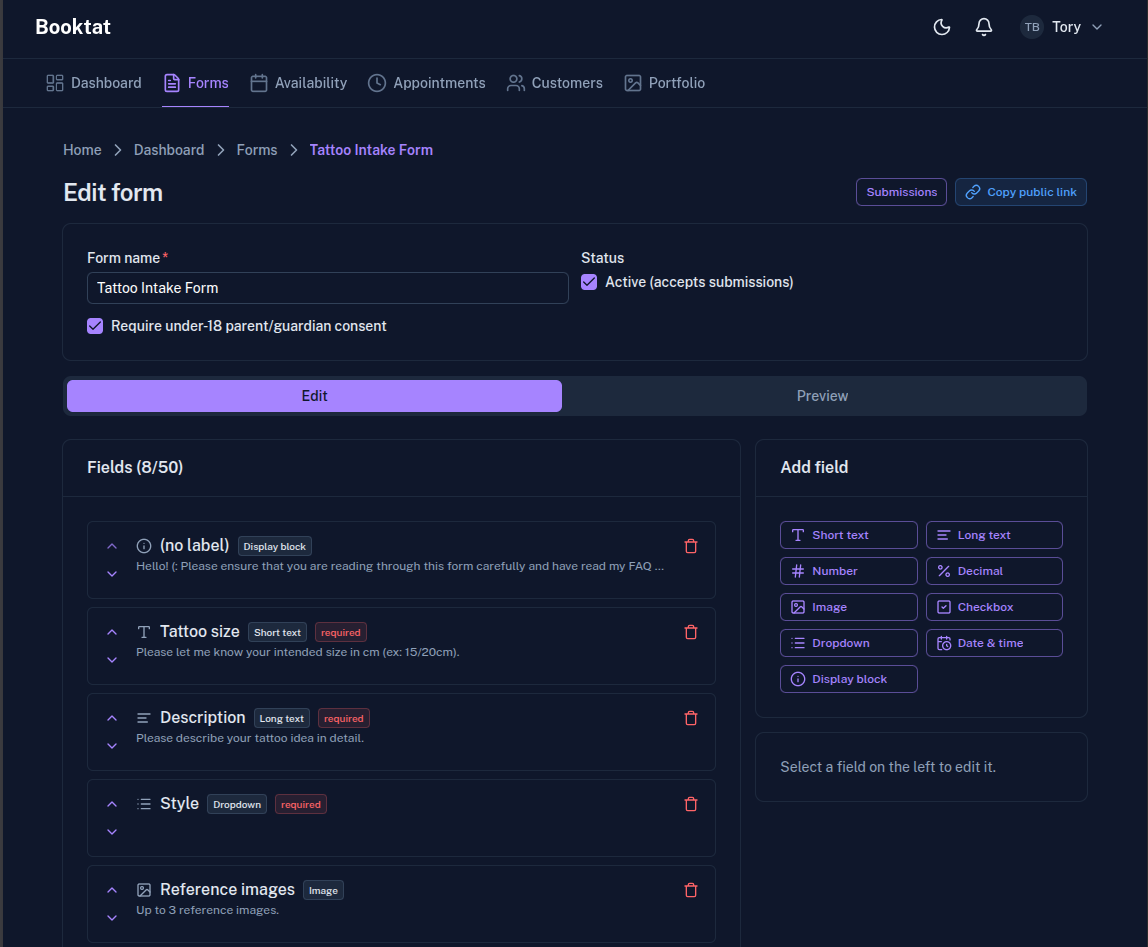Add a Number field

point(849,571)
